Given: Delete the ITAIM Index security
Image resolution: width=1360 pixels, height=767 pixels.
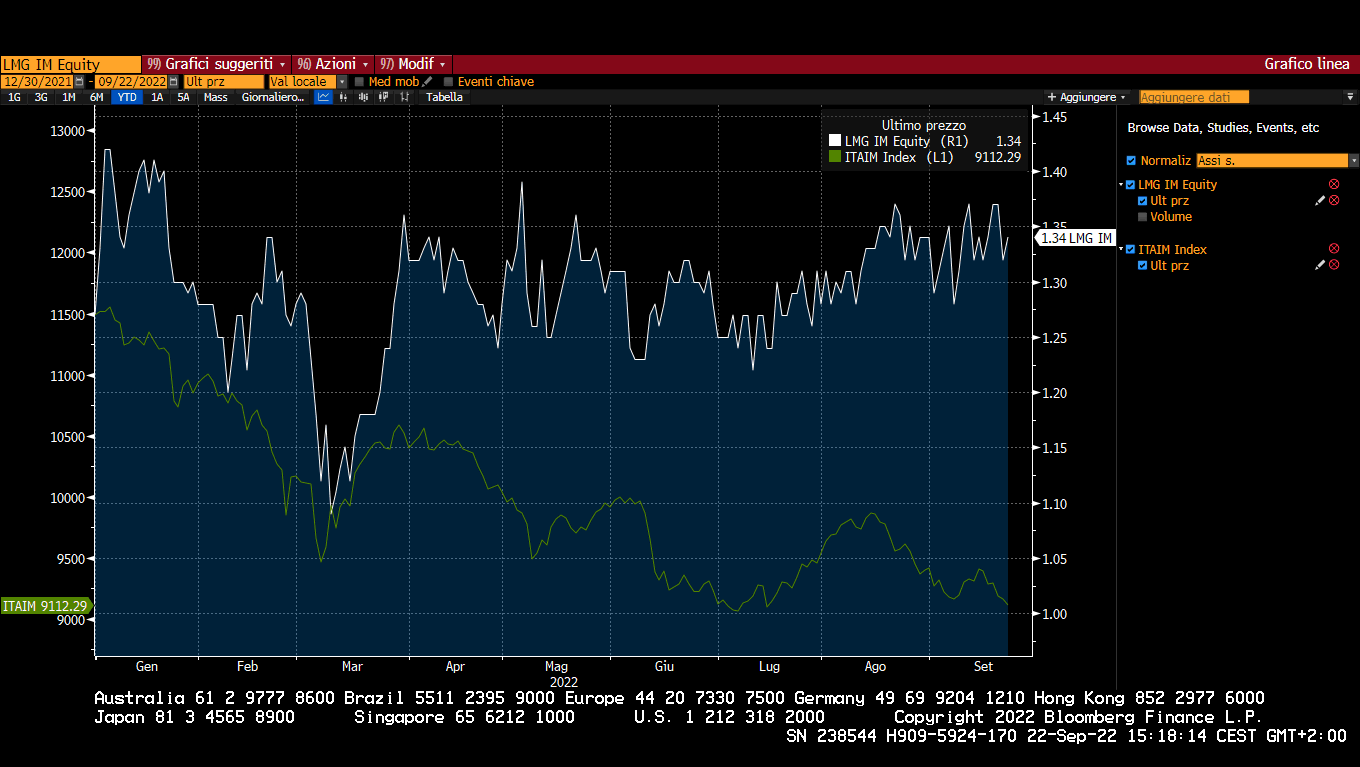Looking at the screenshot, I should pos(1333,249).
